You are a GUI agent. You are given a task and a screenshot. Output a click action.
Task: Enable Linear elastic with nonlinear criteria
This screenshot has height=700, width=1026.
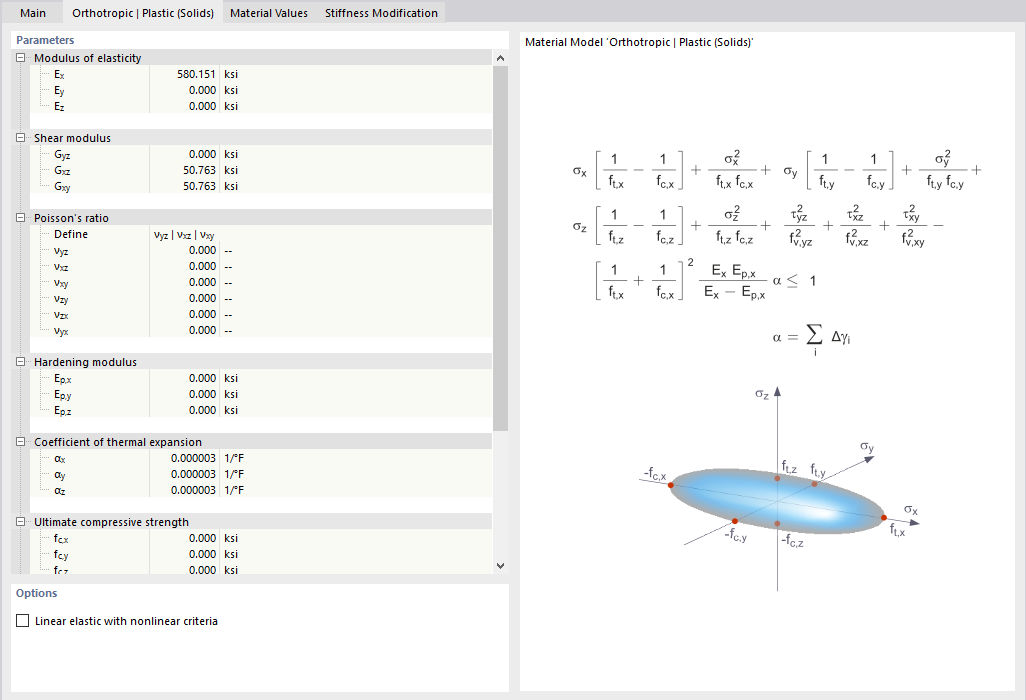(x=23, y=621)
